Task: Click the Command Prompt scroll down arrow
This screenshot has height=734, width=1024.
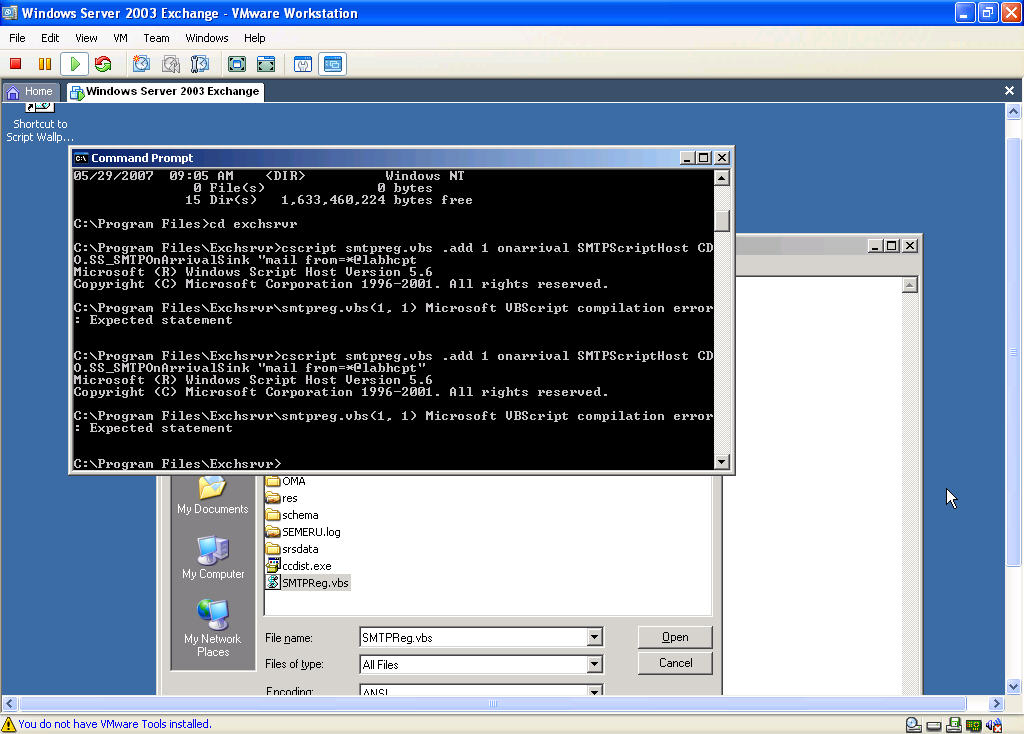Action: pyautogui.click(x=722, y=462)
